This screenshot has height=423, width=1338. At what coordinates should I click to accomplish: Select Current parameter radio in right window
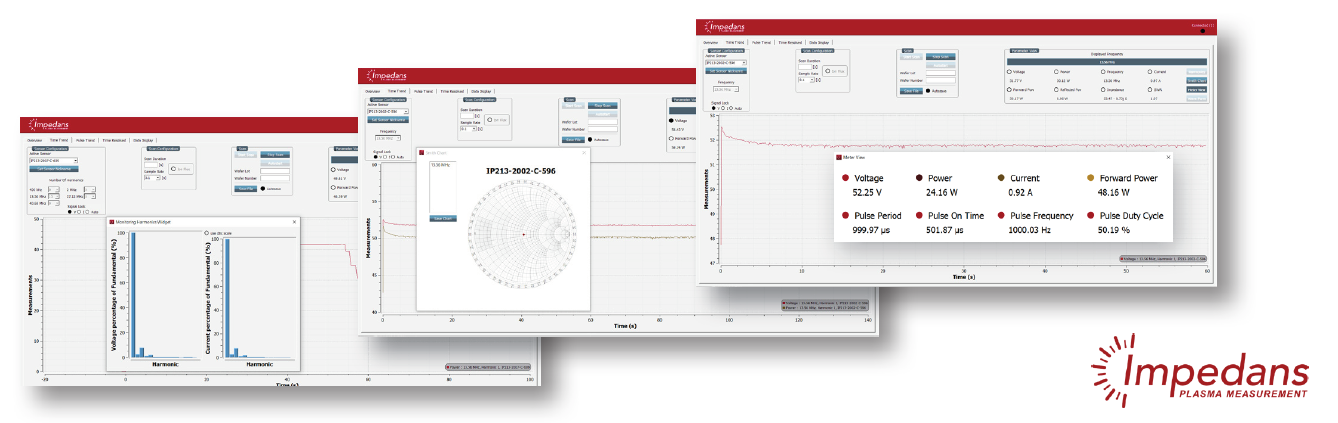coord(1150,71)
